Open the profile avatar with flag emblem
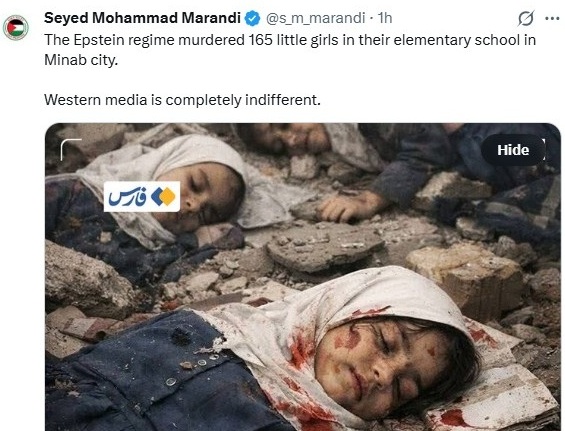565x431 pixels. coord(16,27)
